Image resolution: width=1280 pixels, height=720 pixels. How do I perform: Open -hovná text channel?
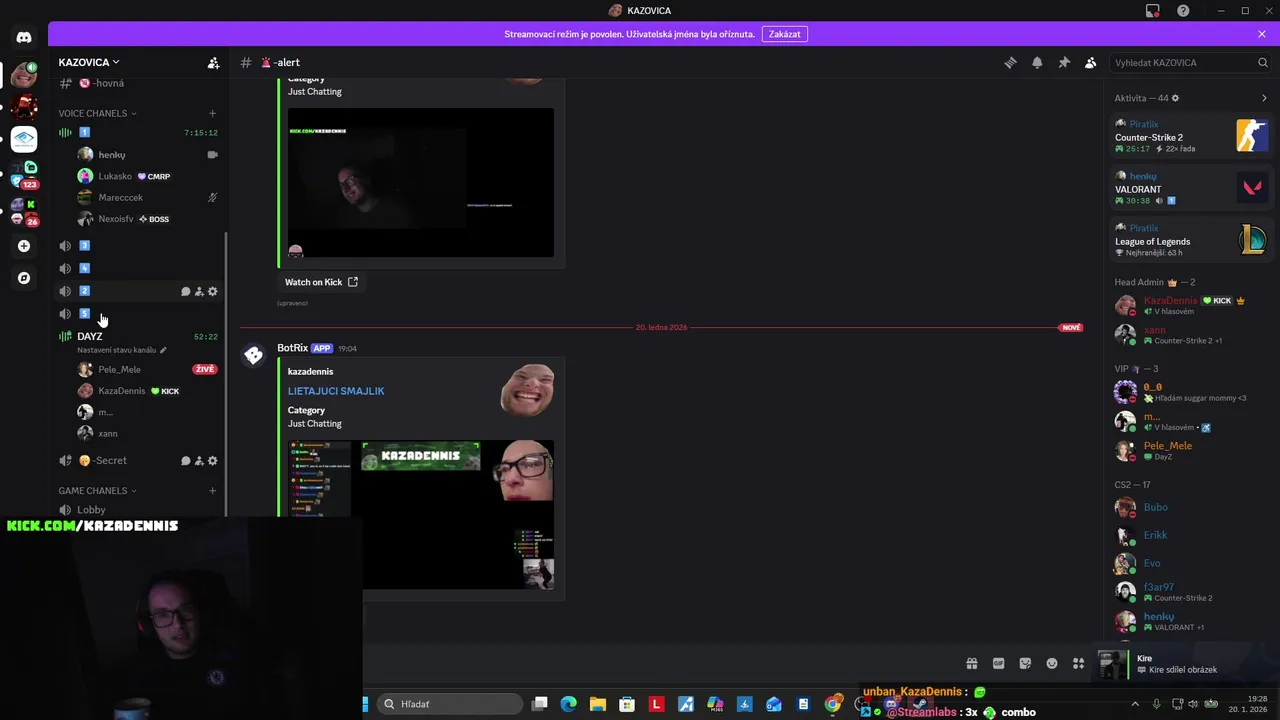pos(138,84)
